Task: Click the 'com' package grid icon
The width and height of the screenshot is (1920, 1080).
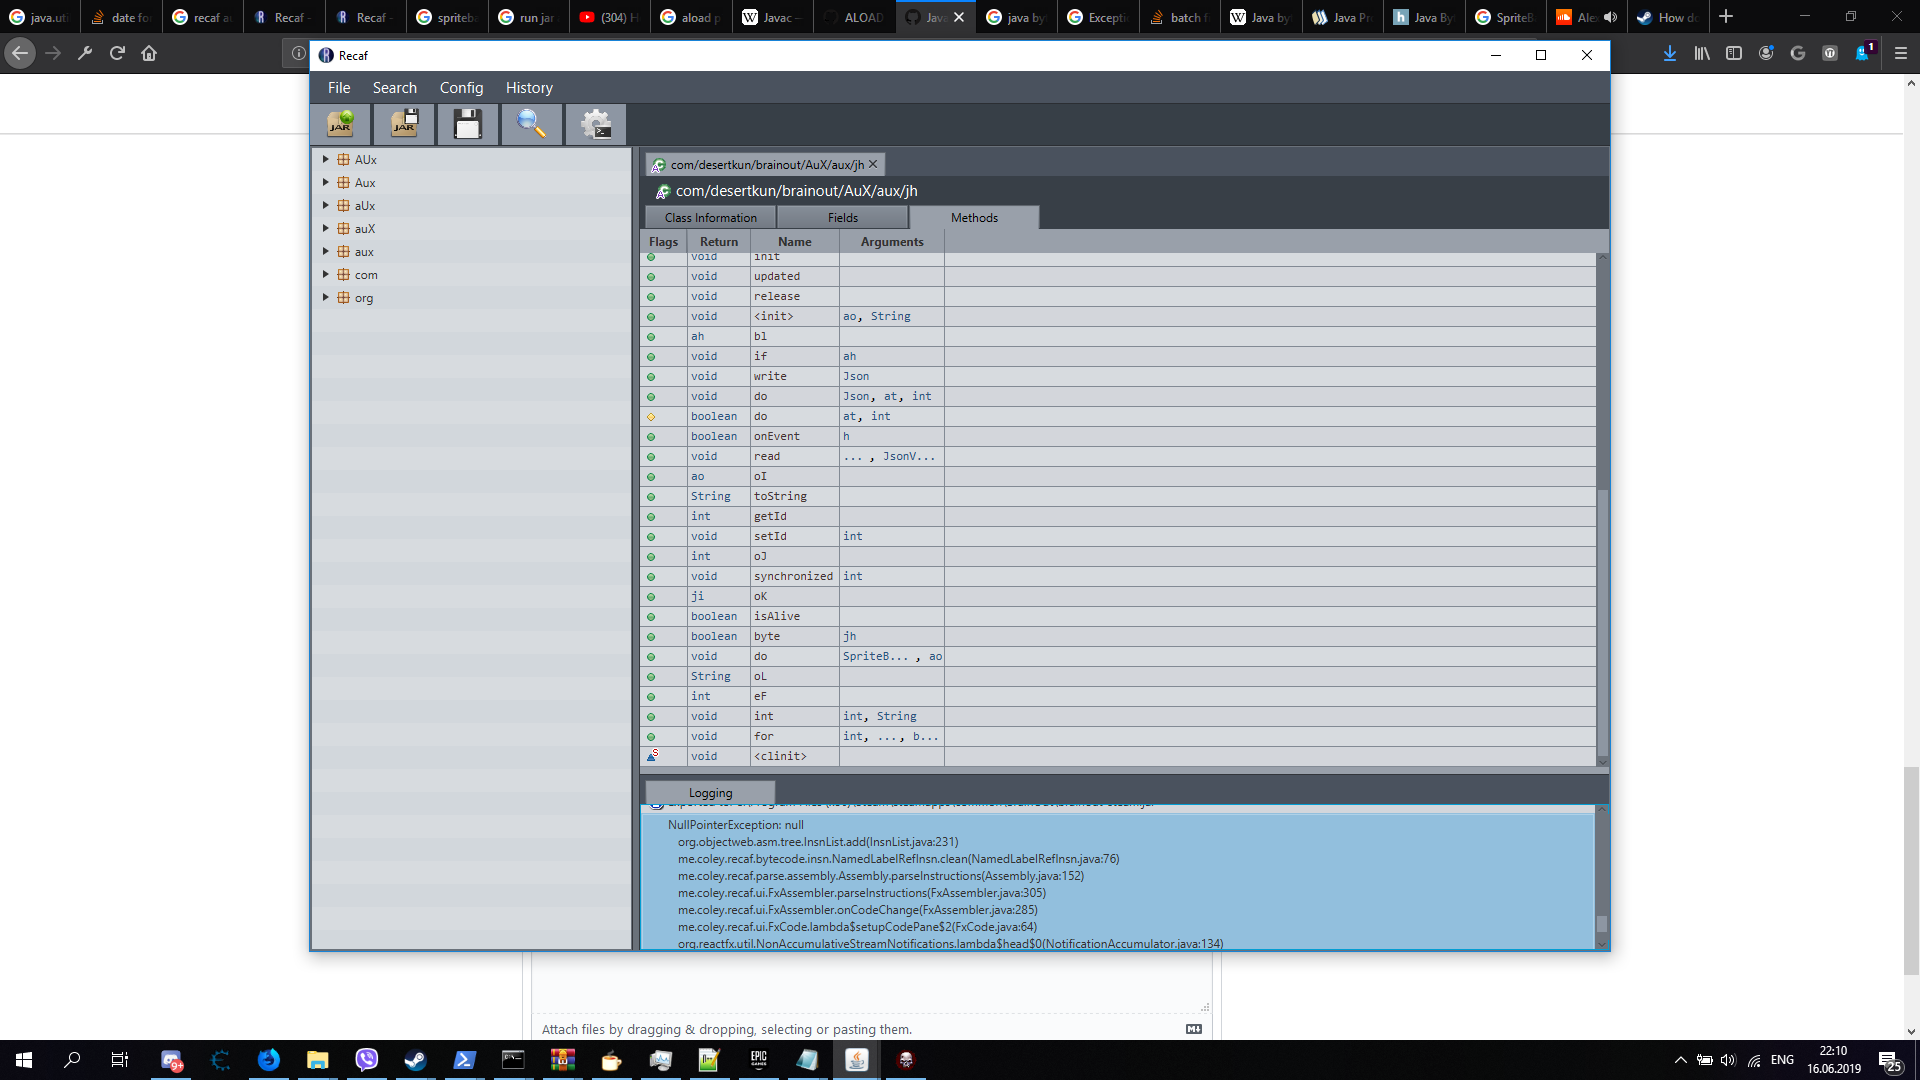Action: [x=343, y=275]
